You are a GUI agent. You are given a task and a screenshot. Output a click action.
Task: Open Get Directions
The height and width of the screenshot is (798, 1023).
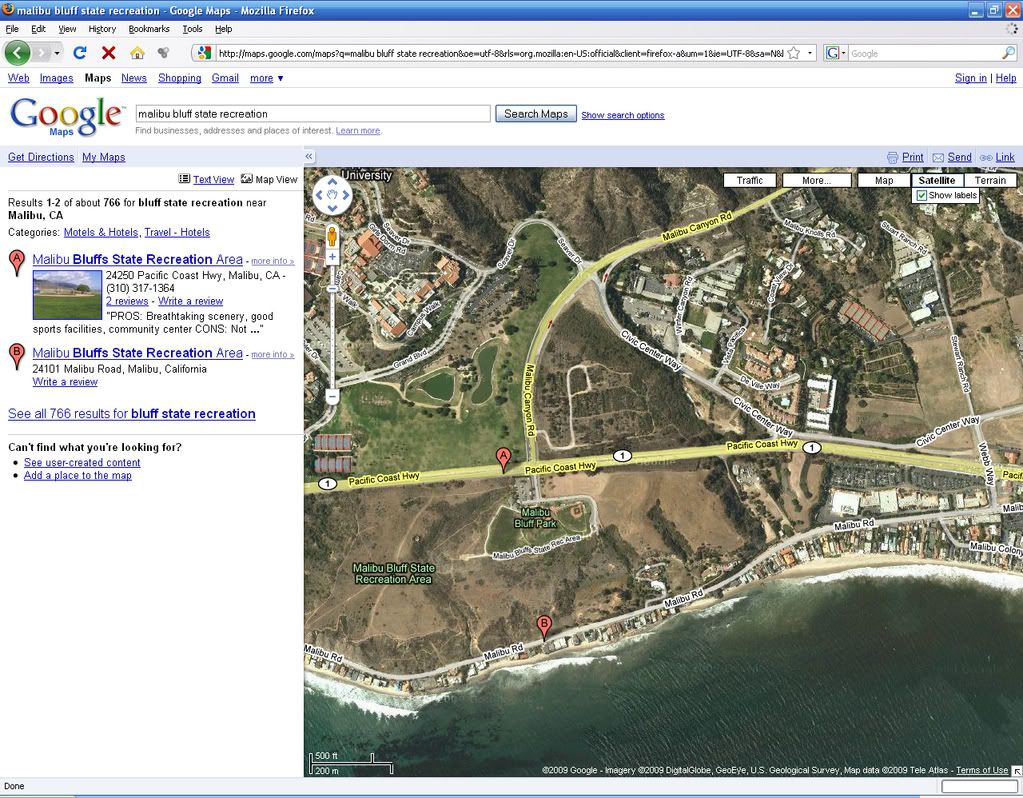click(x=40, y=157)
